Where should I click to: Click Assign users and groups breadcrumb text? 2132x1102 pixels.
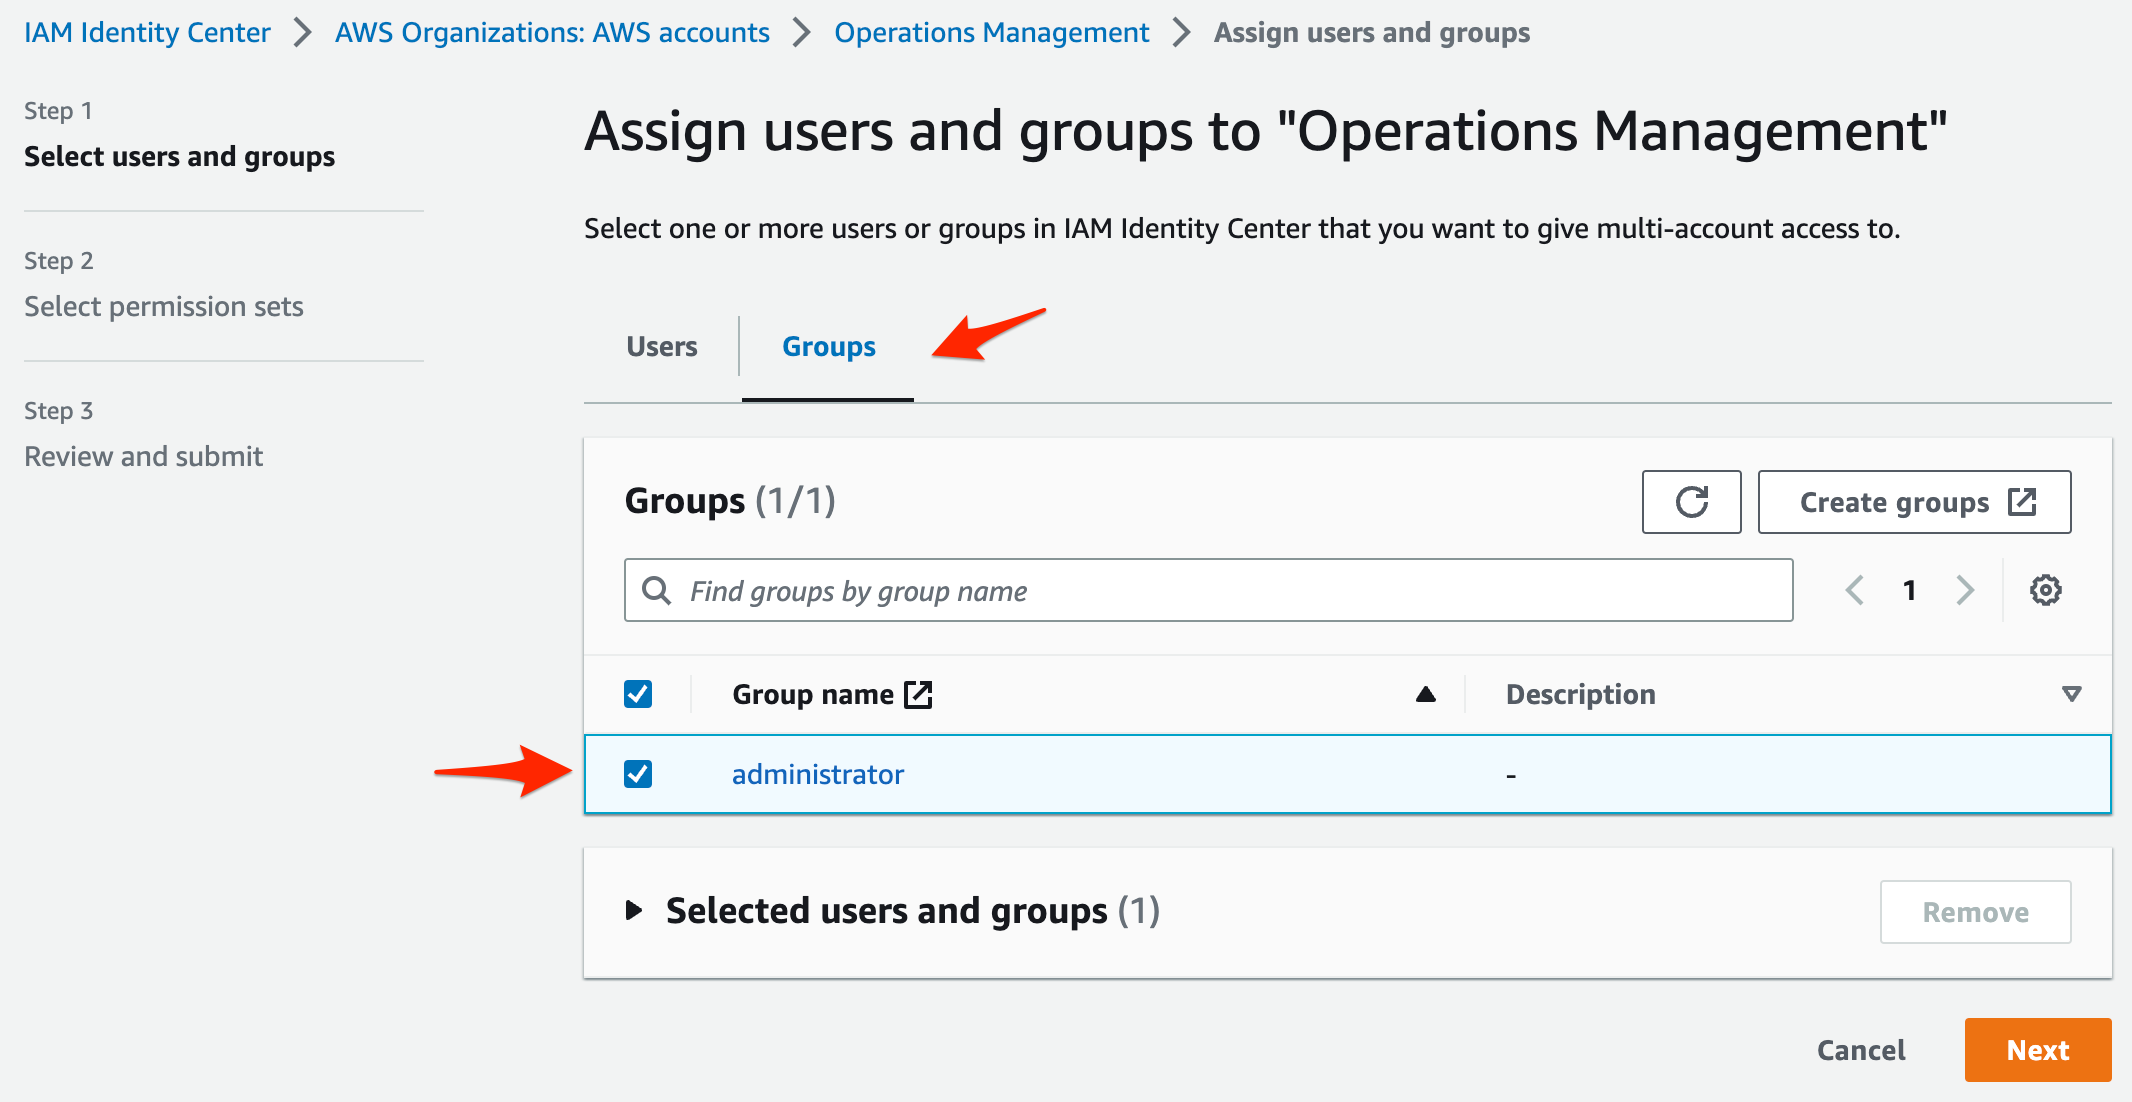[x=1372, y=32]
